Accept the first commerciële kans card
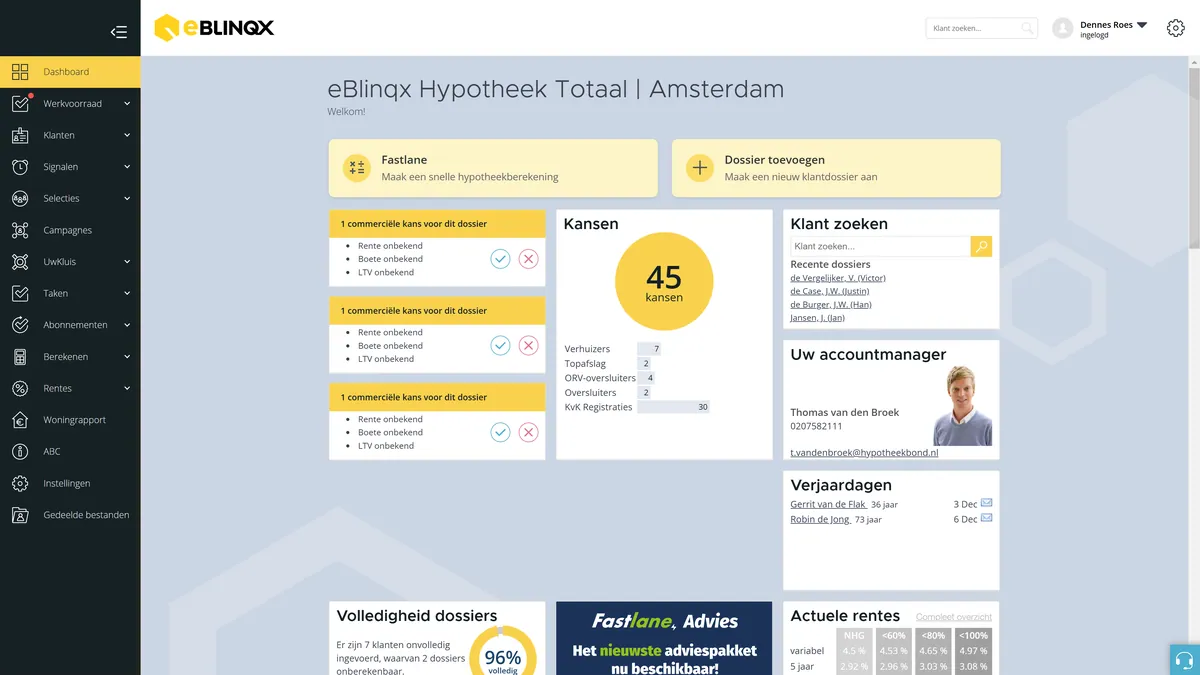 (500, 259)
